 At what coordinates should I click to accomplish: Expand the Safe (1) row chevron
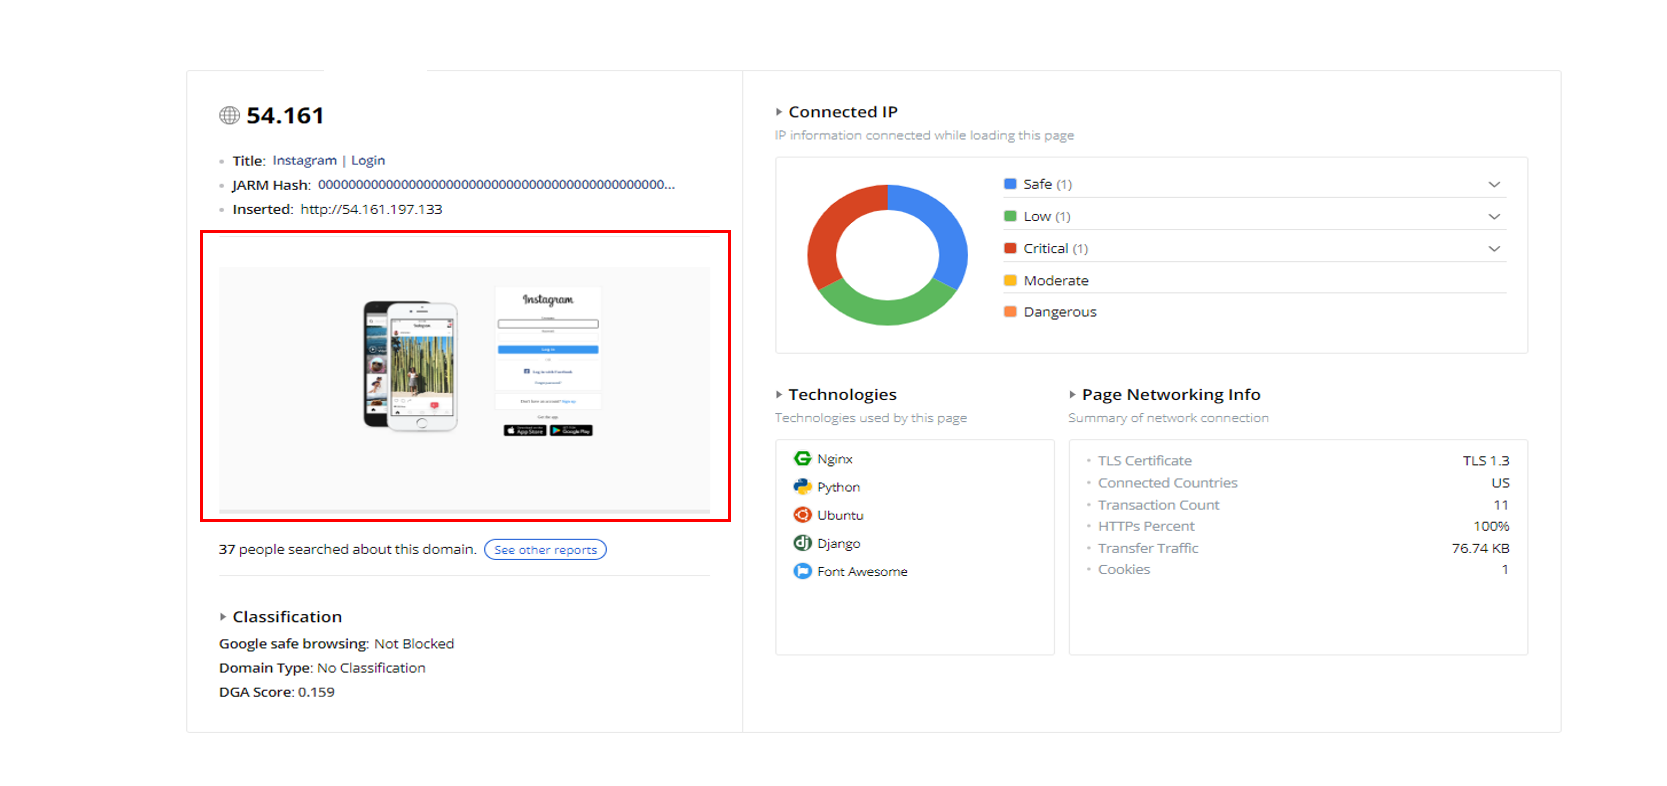(x=1494, y=184)
